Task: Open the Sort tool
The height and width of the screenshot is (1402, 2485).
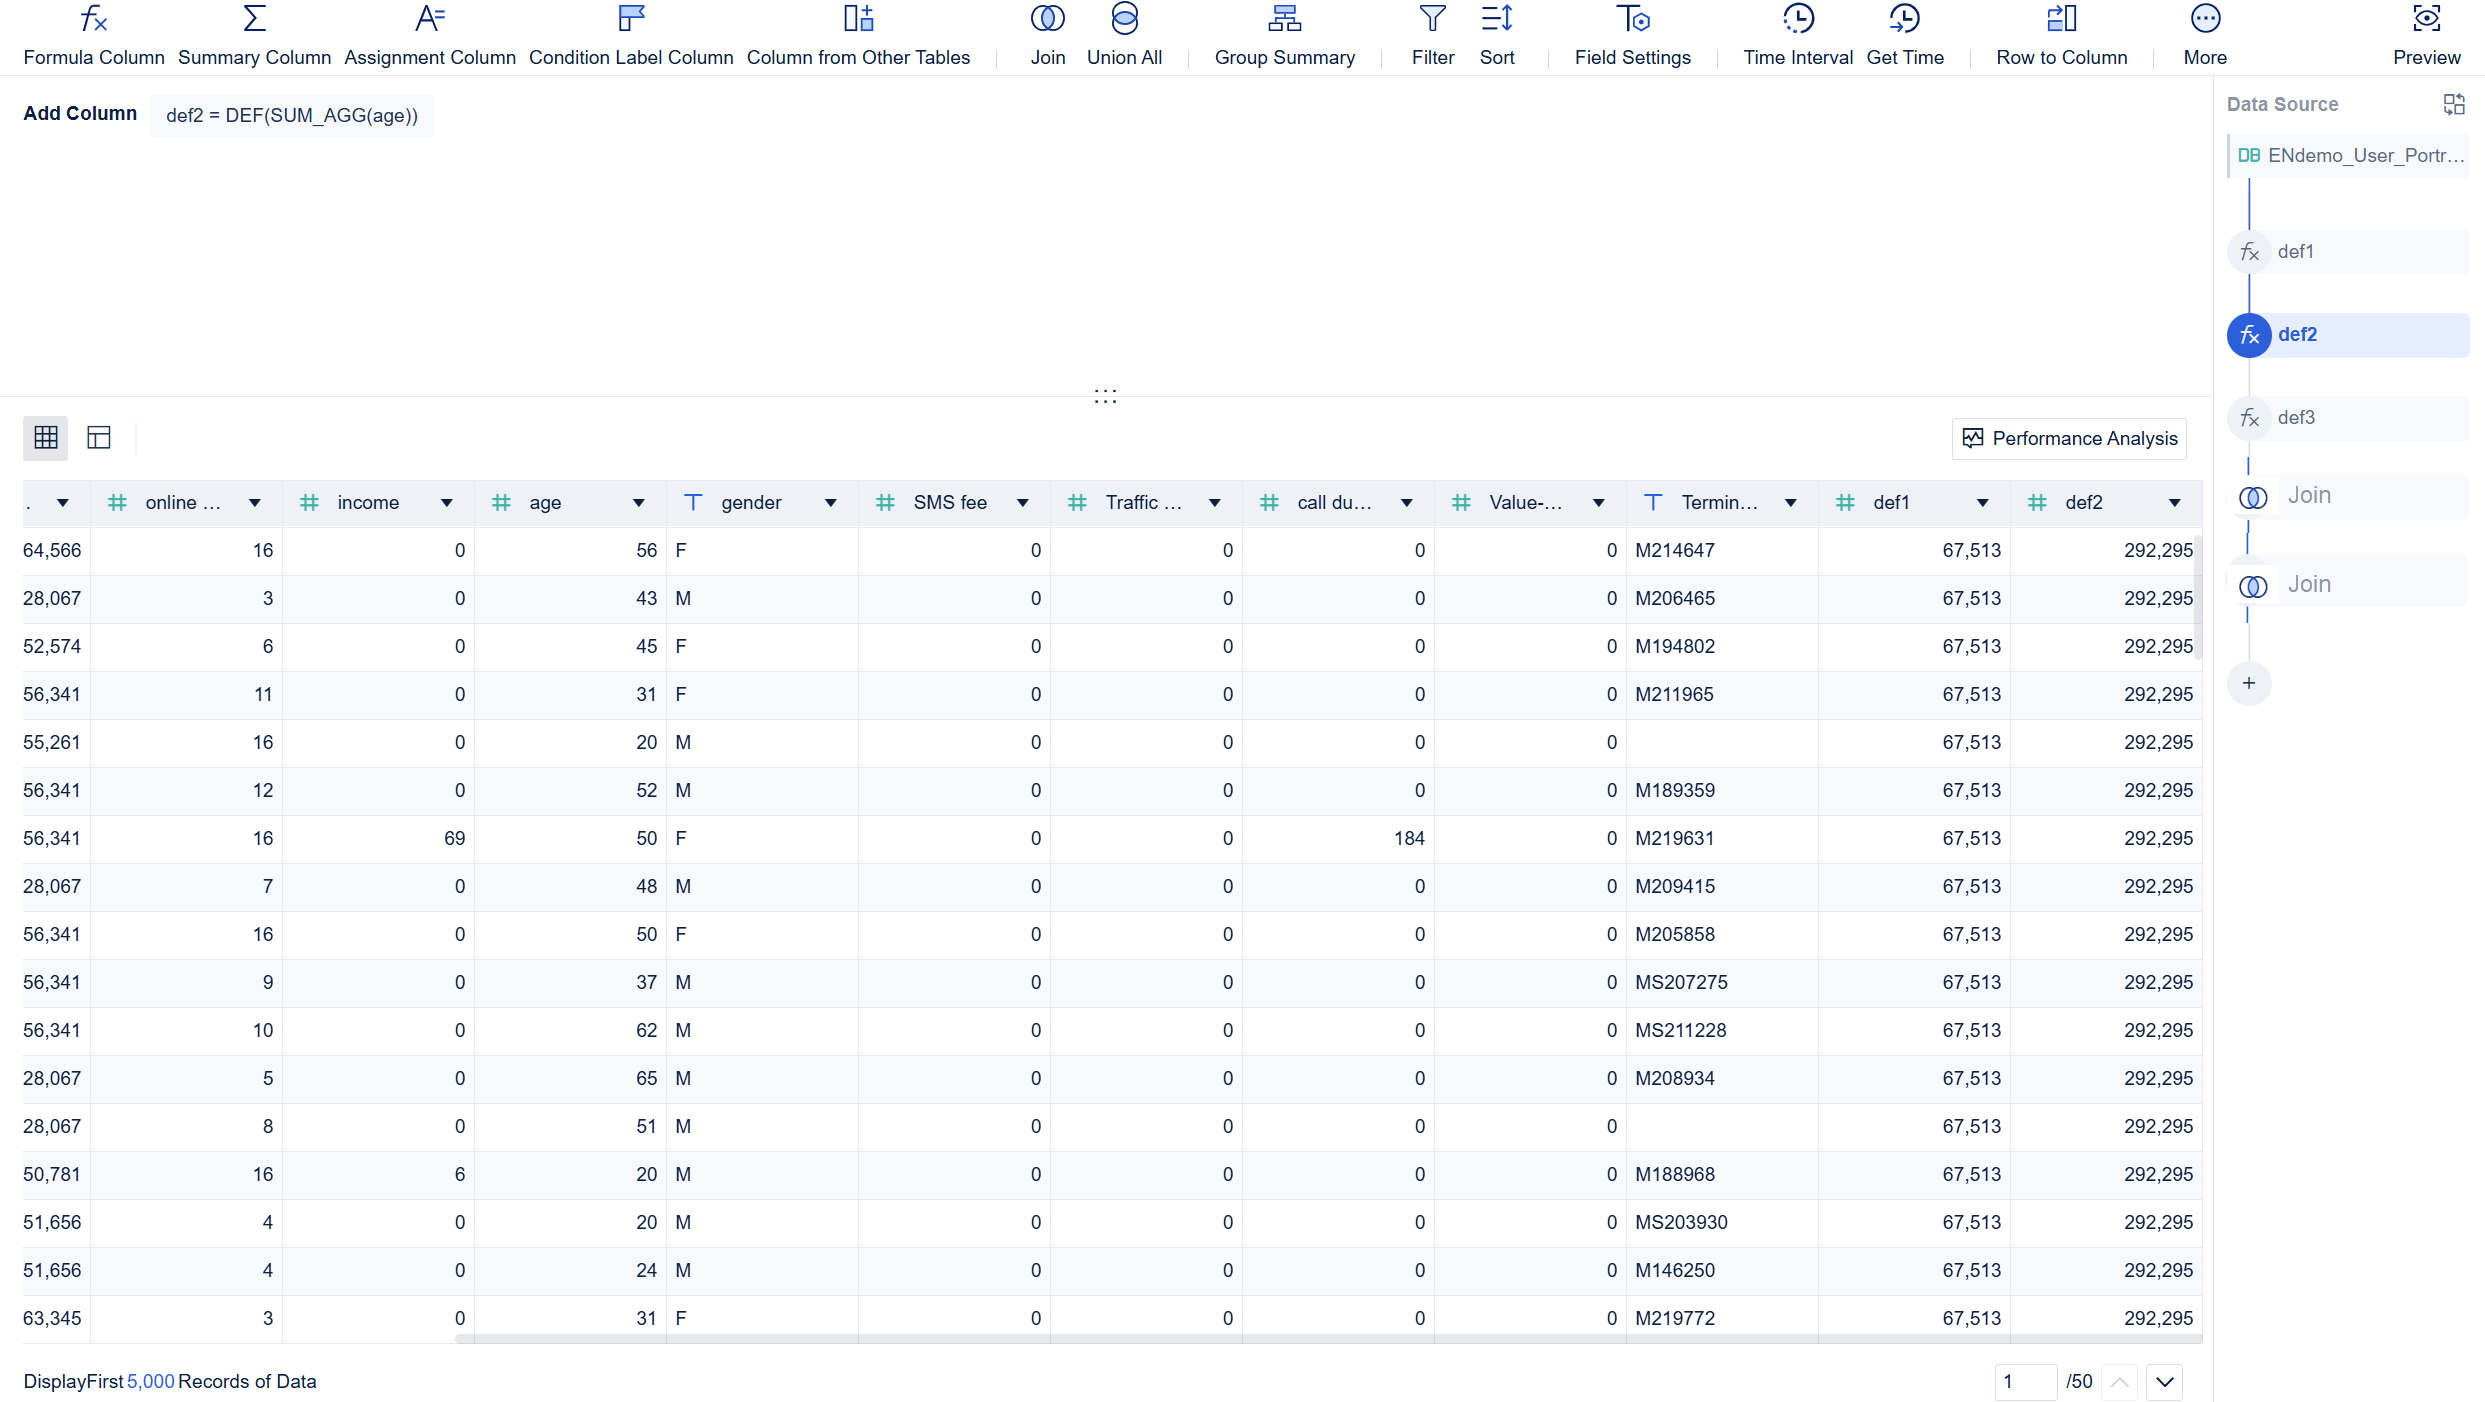Action: [x=1497, y=36]
